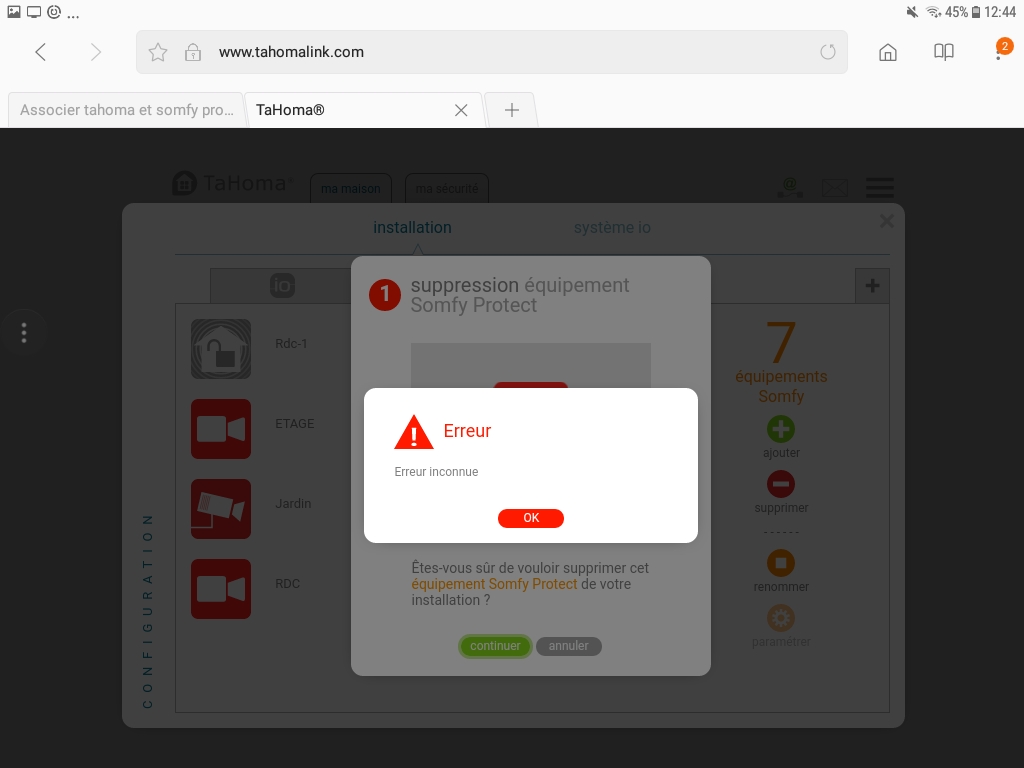Switch to the installation tab
This screenshot has width=1024, height=768.
412,227
